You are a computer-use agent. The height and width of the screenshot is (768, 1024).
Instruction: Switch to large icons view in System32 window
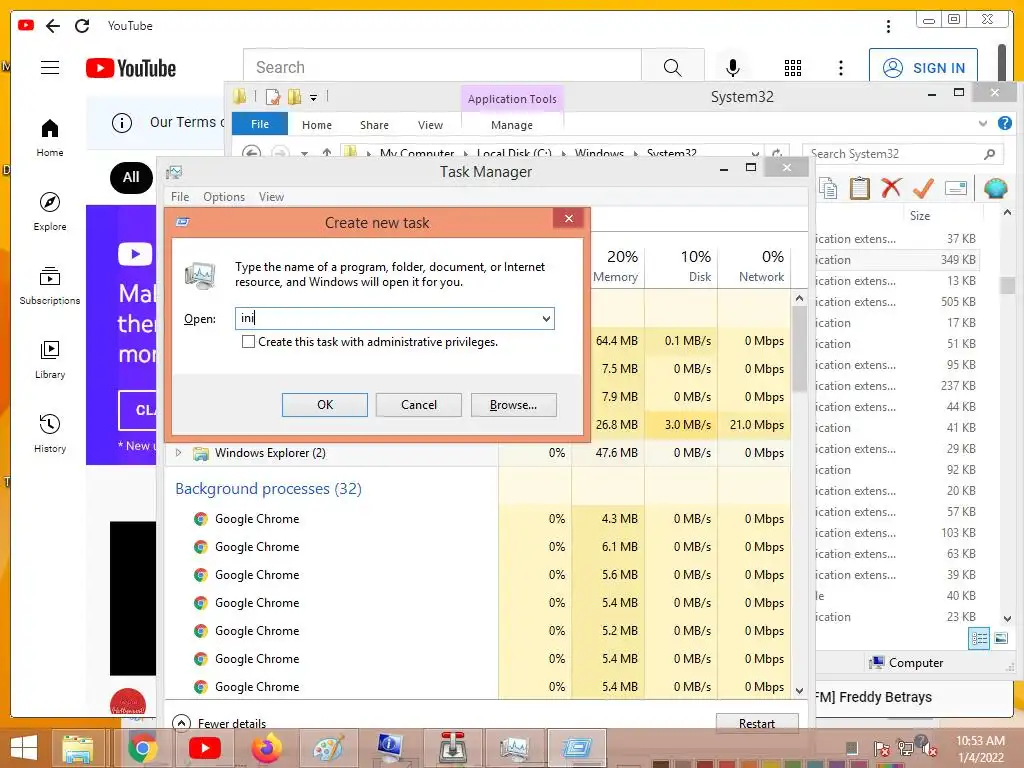tap(1000, 638)
